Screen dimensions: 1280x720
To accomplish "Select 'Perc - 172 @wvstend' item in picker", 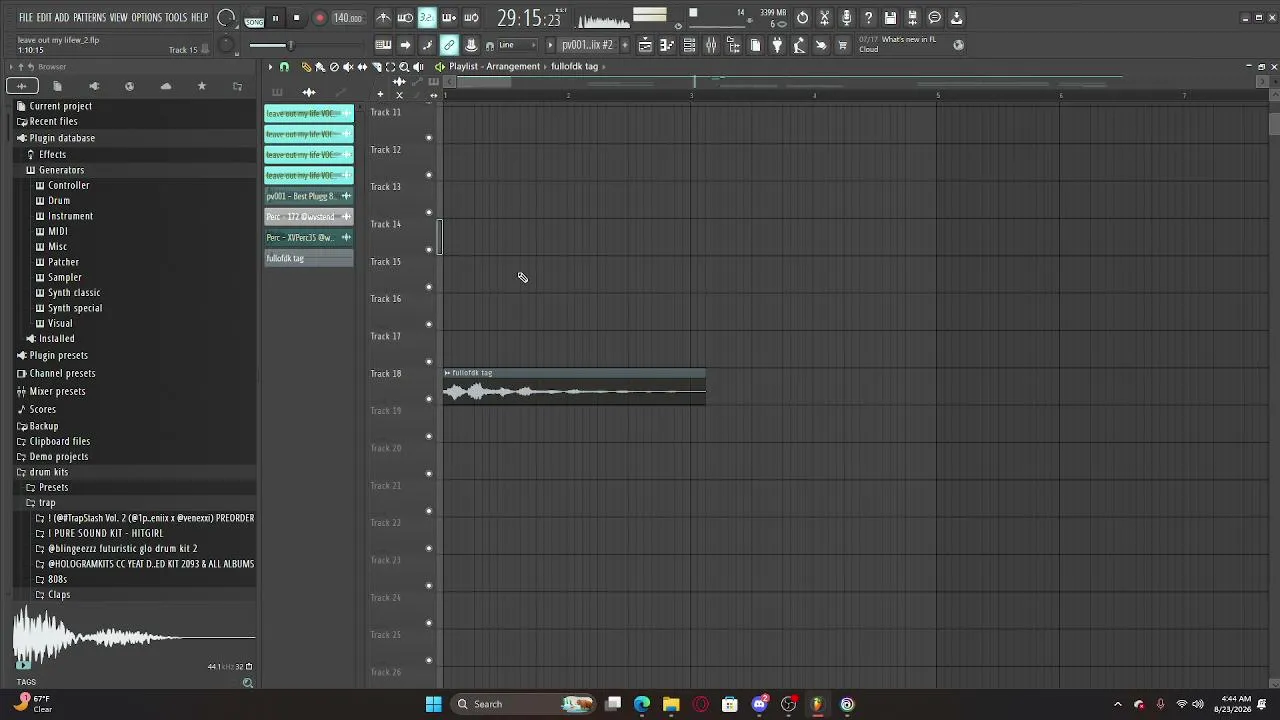I will pos(309,217).
